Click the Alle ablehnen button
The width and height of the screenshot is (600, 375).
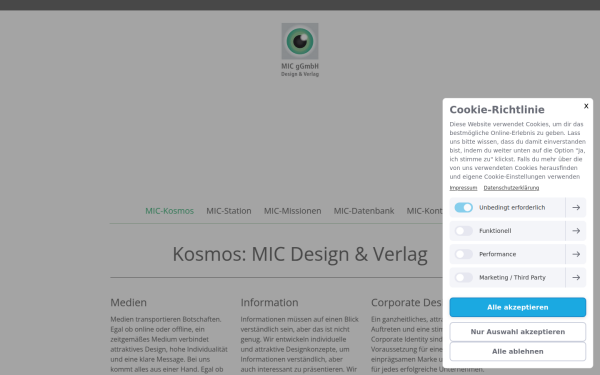click(x=518, y=351)
